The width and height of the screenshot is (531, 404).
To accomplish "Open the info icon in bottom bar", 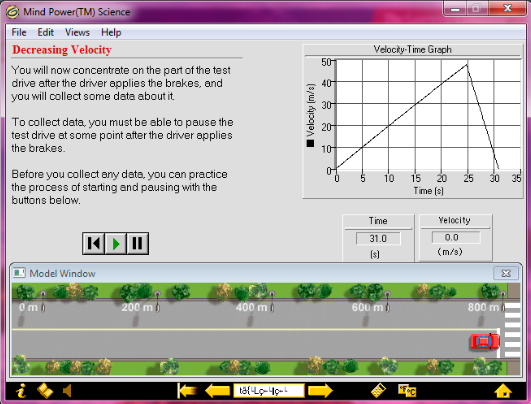I will coord(22,391).
